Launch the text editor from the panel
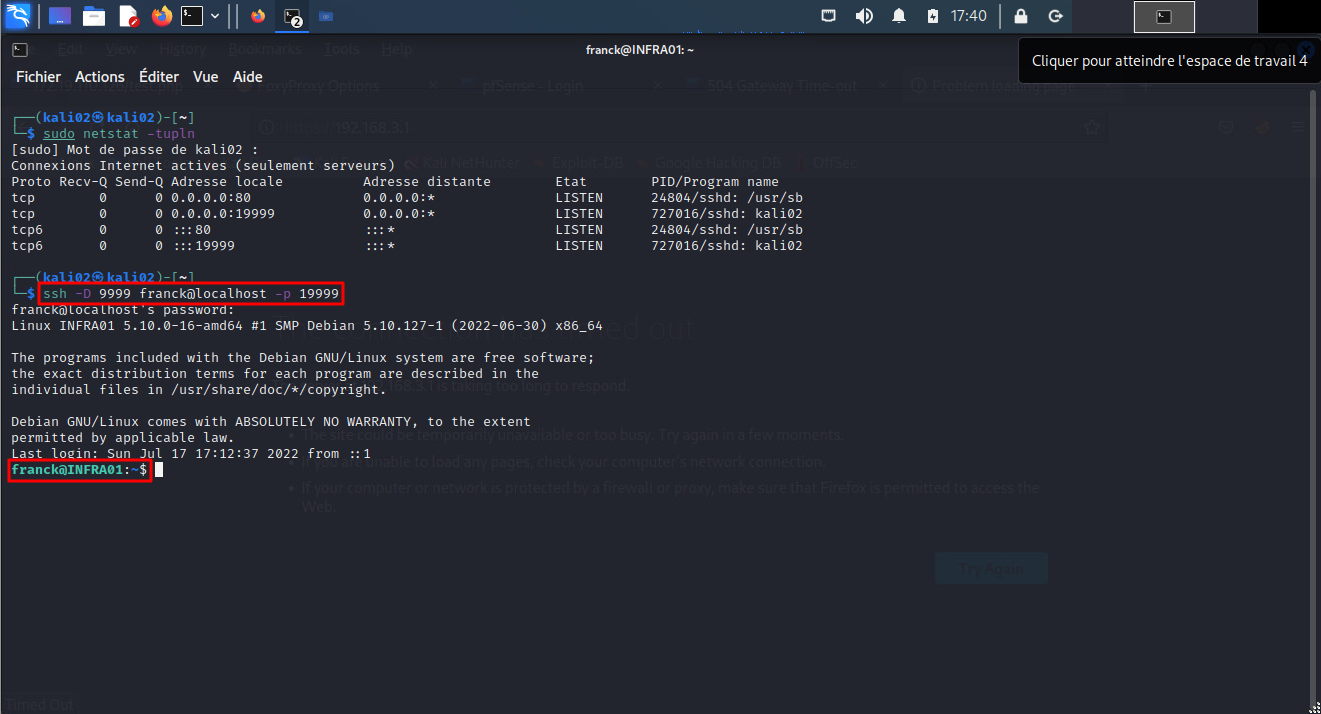 tap(128, 16)
